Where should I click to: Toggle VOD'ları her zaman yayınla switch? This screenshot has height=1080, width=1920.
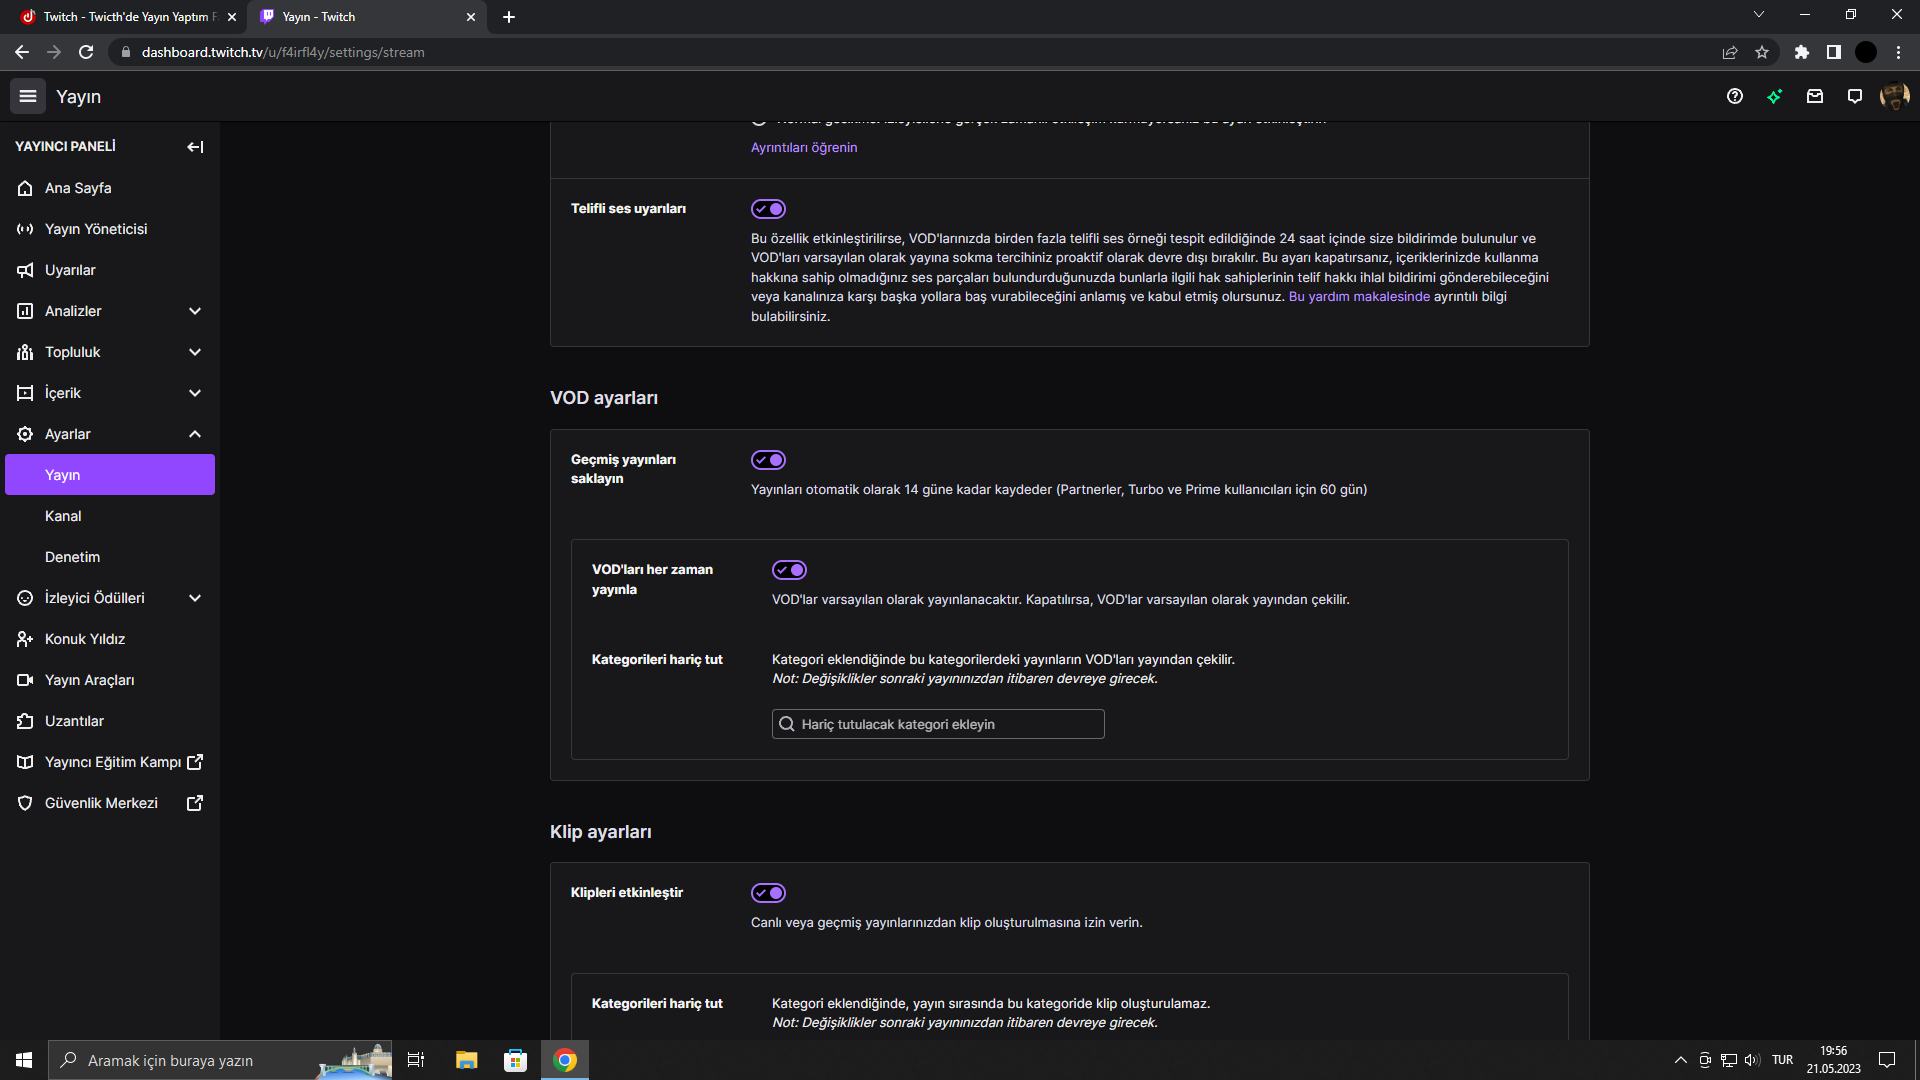tap(790, 570)
